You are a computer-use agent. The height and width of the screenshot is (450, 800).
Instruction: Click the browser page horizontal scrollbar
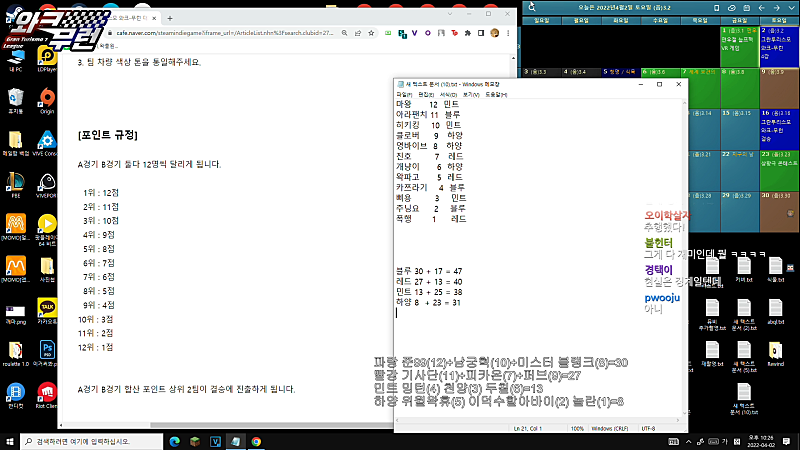coord(227,424)
